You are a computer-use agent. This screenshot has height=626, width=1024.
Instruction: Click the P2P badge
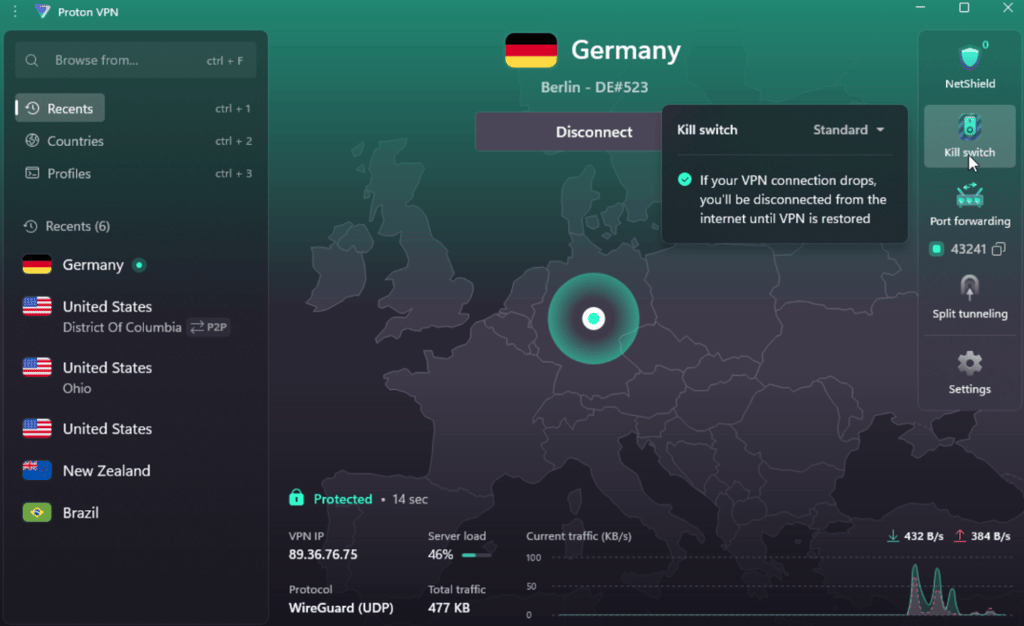[x=209, y=327]
